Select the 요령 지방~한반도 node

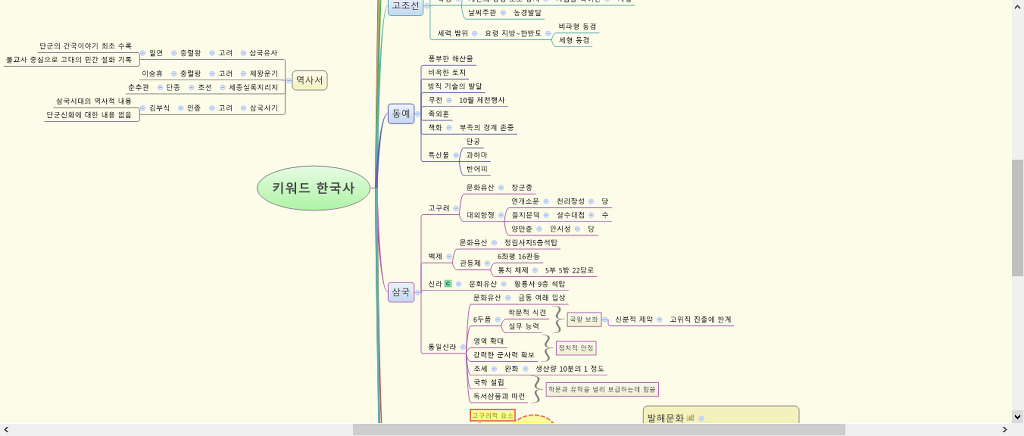(x=513, y=33)
